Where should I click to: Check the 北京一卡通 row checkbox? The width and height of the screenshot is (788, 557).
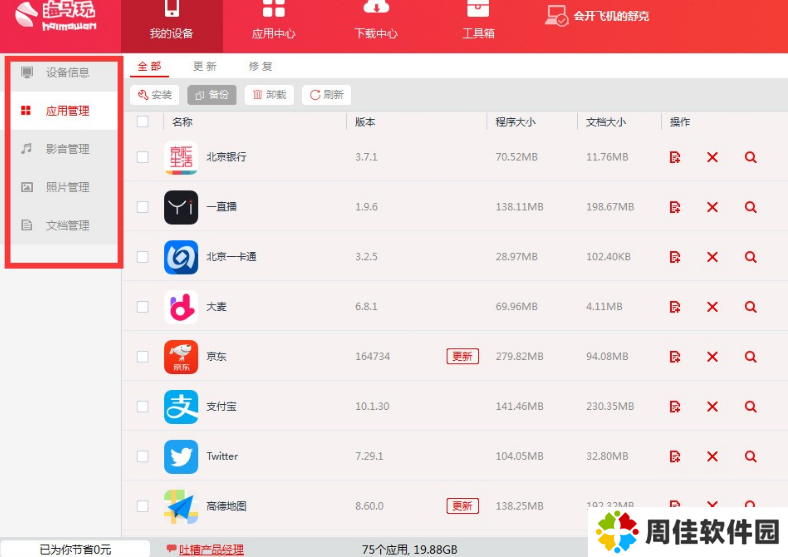click(x=143, y=257)
